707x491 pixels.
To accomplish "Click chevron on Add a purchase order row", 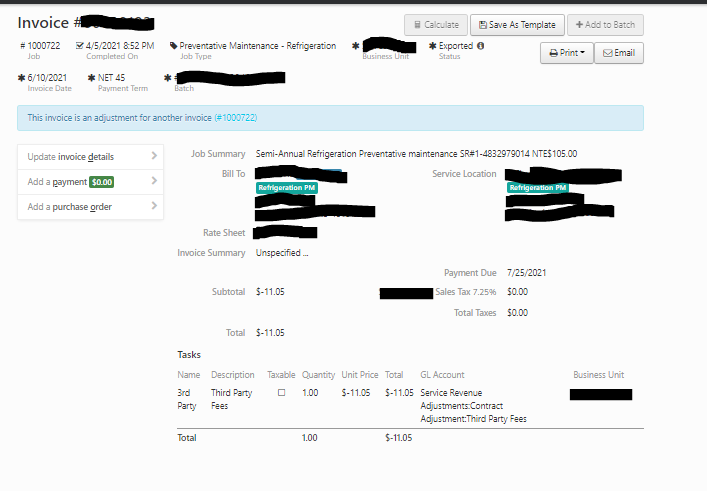I will 154,206.
